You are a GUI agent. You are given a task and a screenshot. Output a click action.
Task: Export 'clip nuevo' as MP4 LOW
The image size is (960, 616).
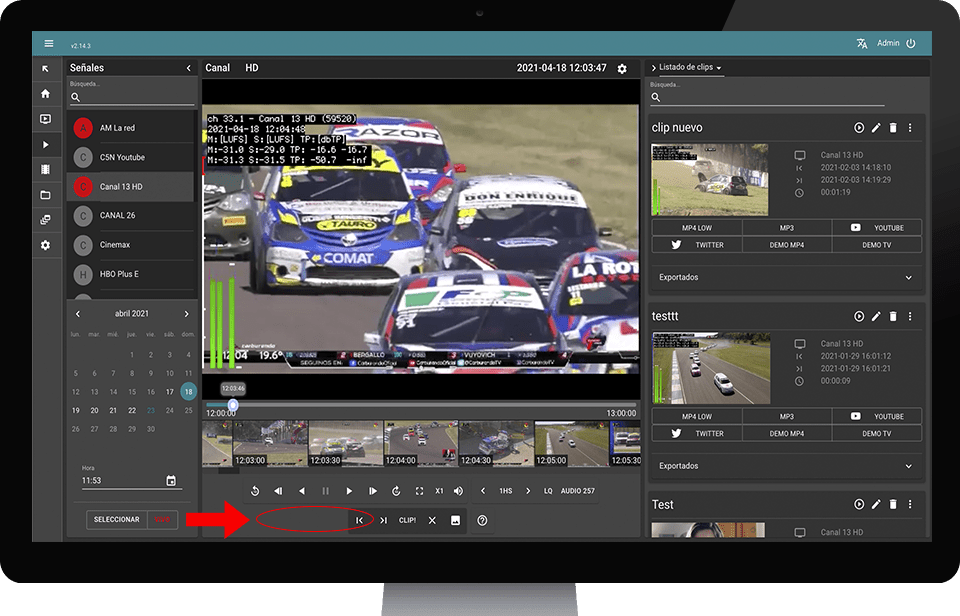click(697, 228)
